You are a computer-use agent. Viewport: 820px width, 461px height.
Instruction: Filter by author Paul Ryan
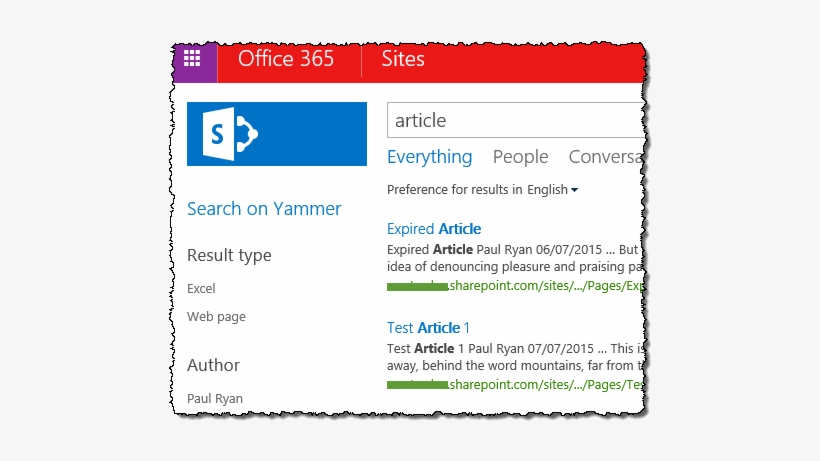pos(215,398)
